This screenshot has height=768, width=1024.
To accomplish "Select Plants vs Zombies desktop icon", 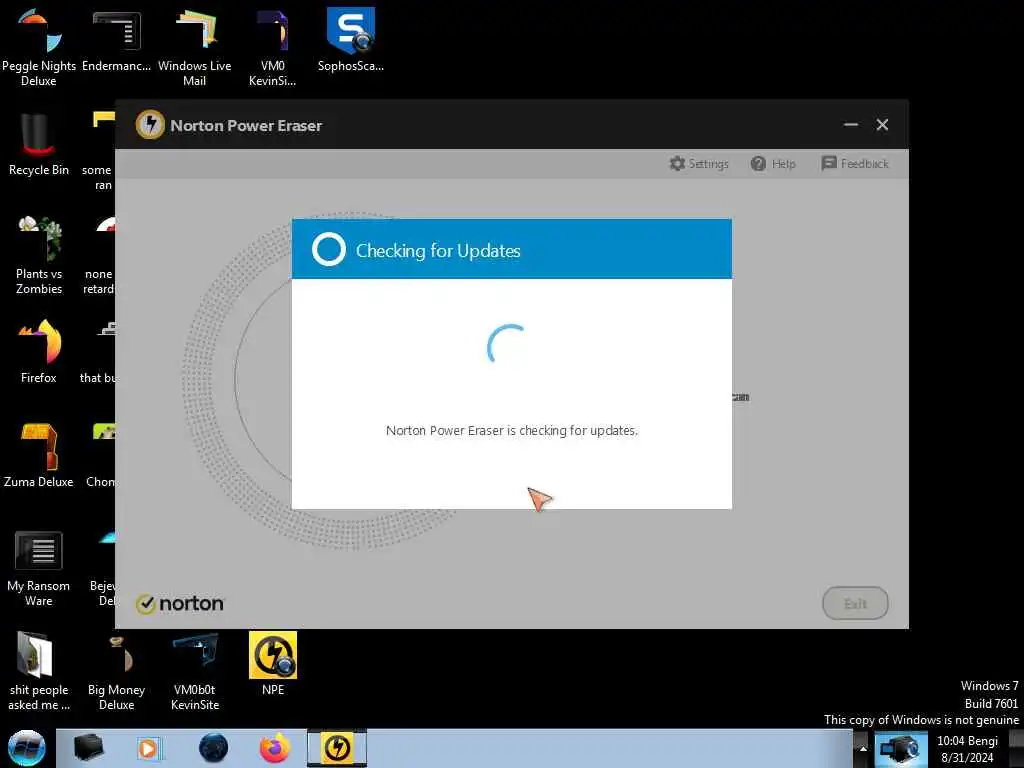I will tap(39, 256).
